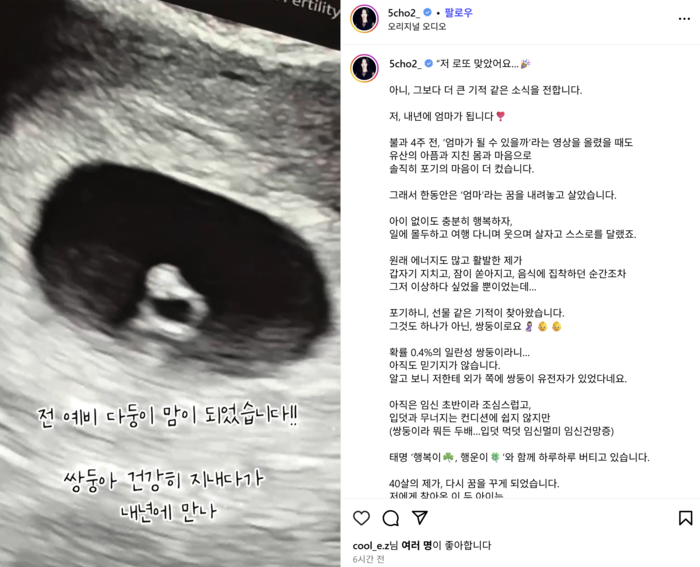Open the three-dot more options menu
The width and height of the screenshot is (700, 567).
point(684,19)
